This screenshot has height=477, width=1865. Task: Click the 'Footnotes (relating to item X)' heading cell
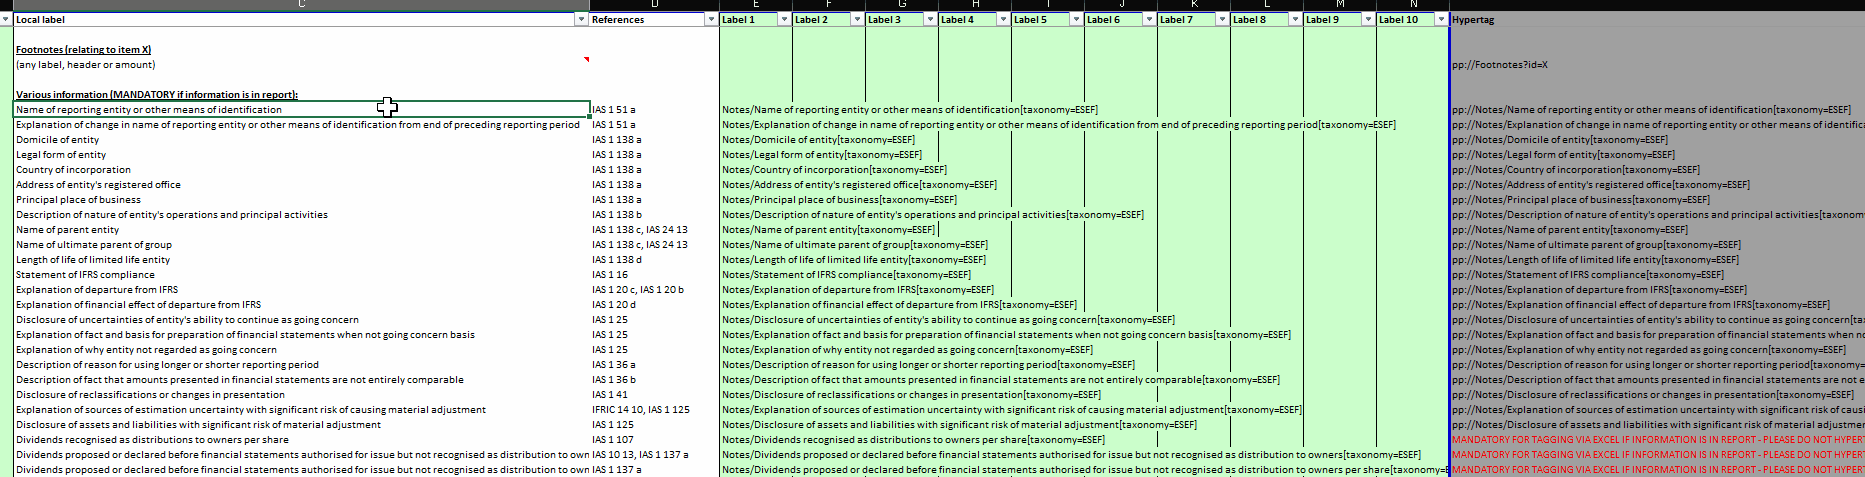coord(83,50)
